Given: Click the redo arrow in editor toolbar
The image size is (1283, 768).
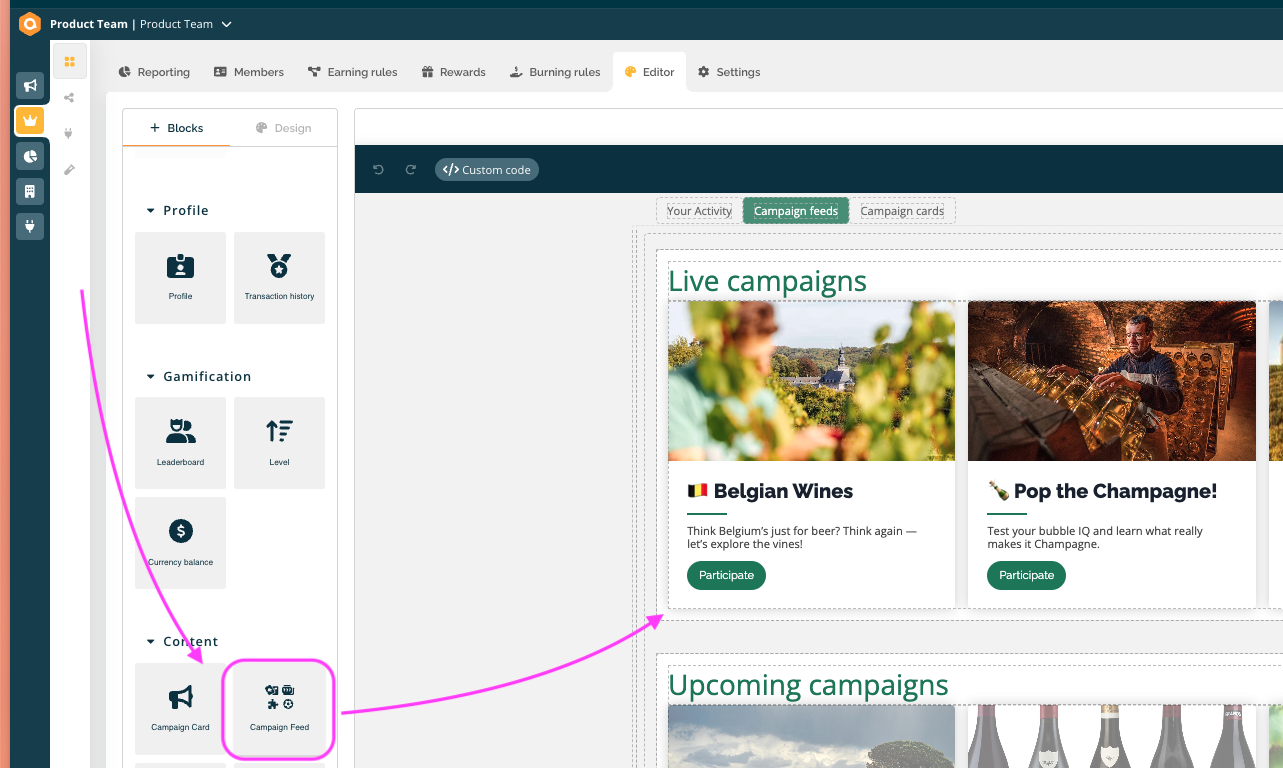Looking at the screenshot, I should [x=410, y=170].
